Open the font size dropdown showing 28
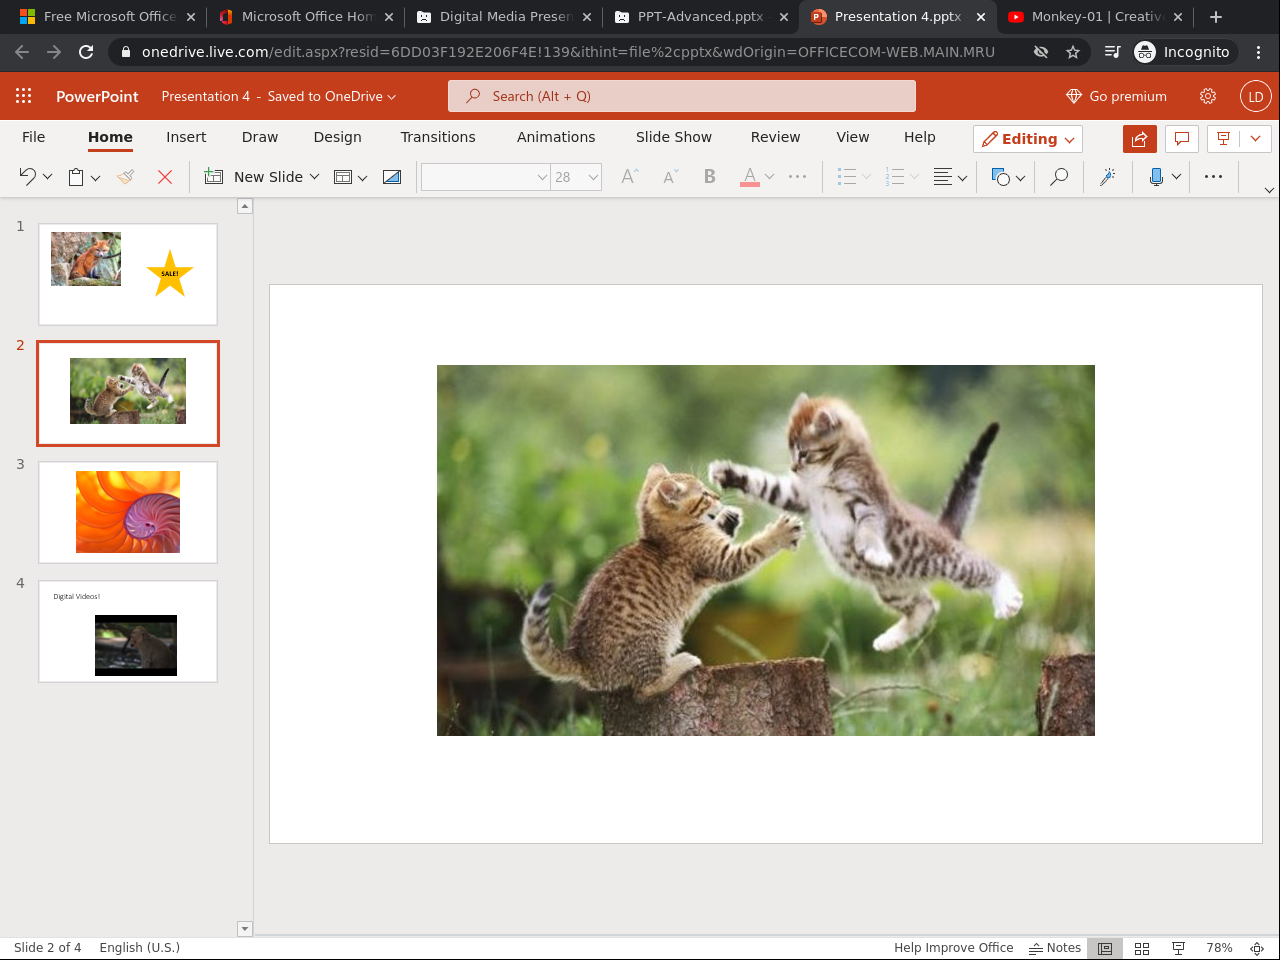 (x=593, y=177)
